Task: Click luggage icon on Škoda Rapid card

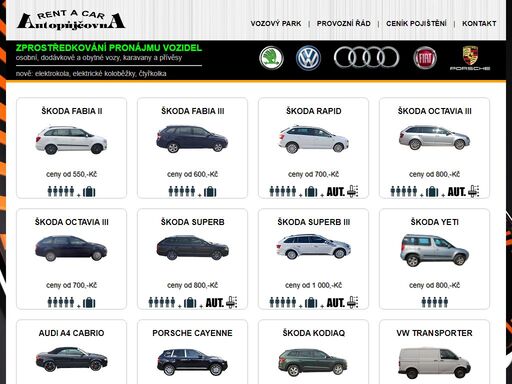Action: pos(311,192)
